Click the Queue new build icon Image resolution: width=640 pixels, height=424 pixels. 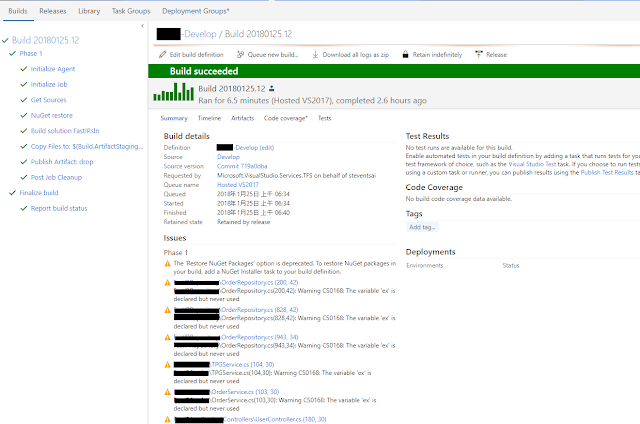[240, 54]
